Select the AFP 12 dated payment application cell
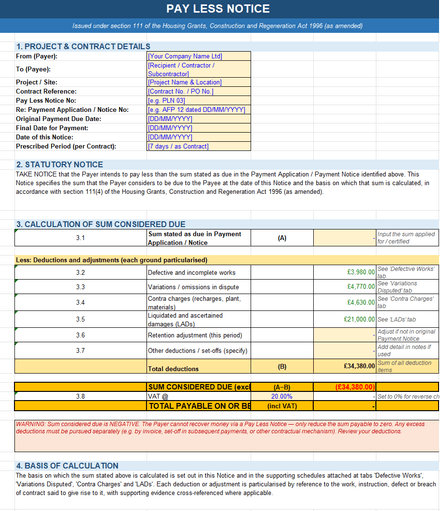This screenshot has width=440, height=511. 199,110
